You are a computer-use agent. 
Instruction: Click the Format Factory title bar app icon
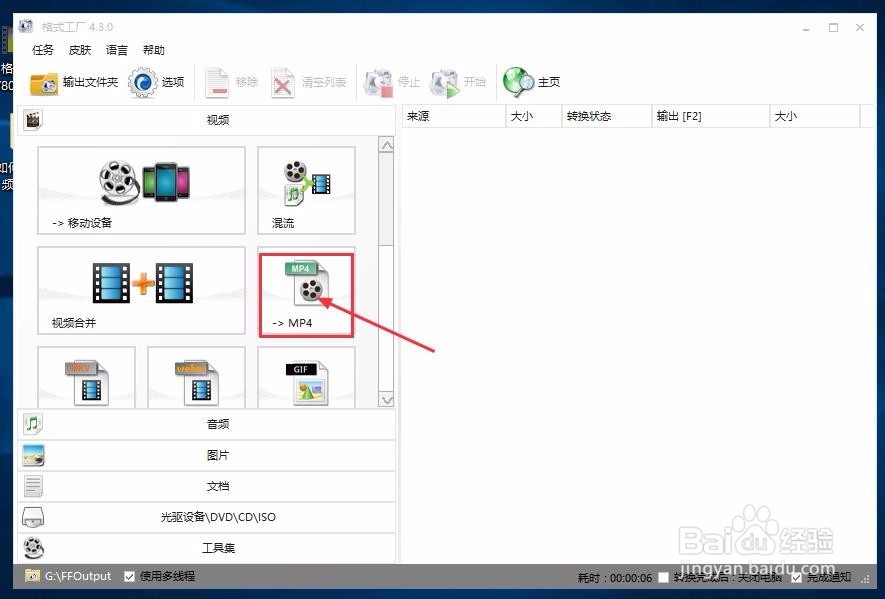pos(26,26)
